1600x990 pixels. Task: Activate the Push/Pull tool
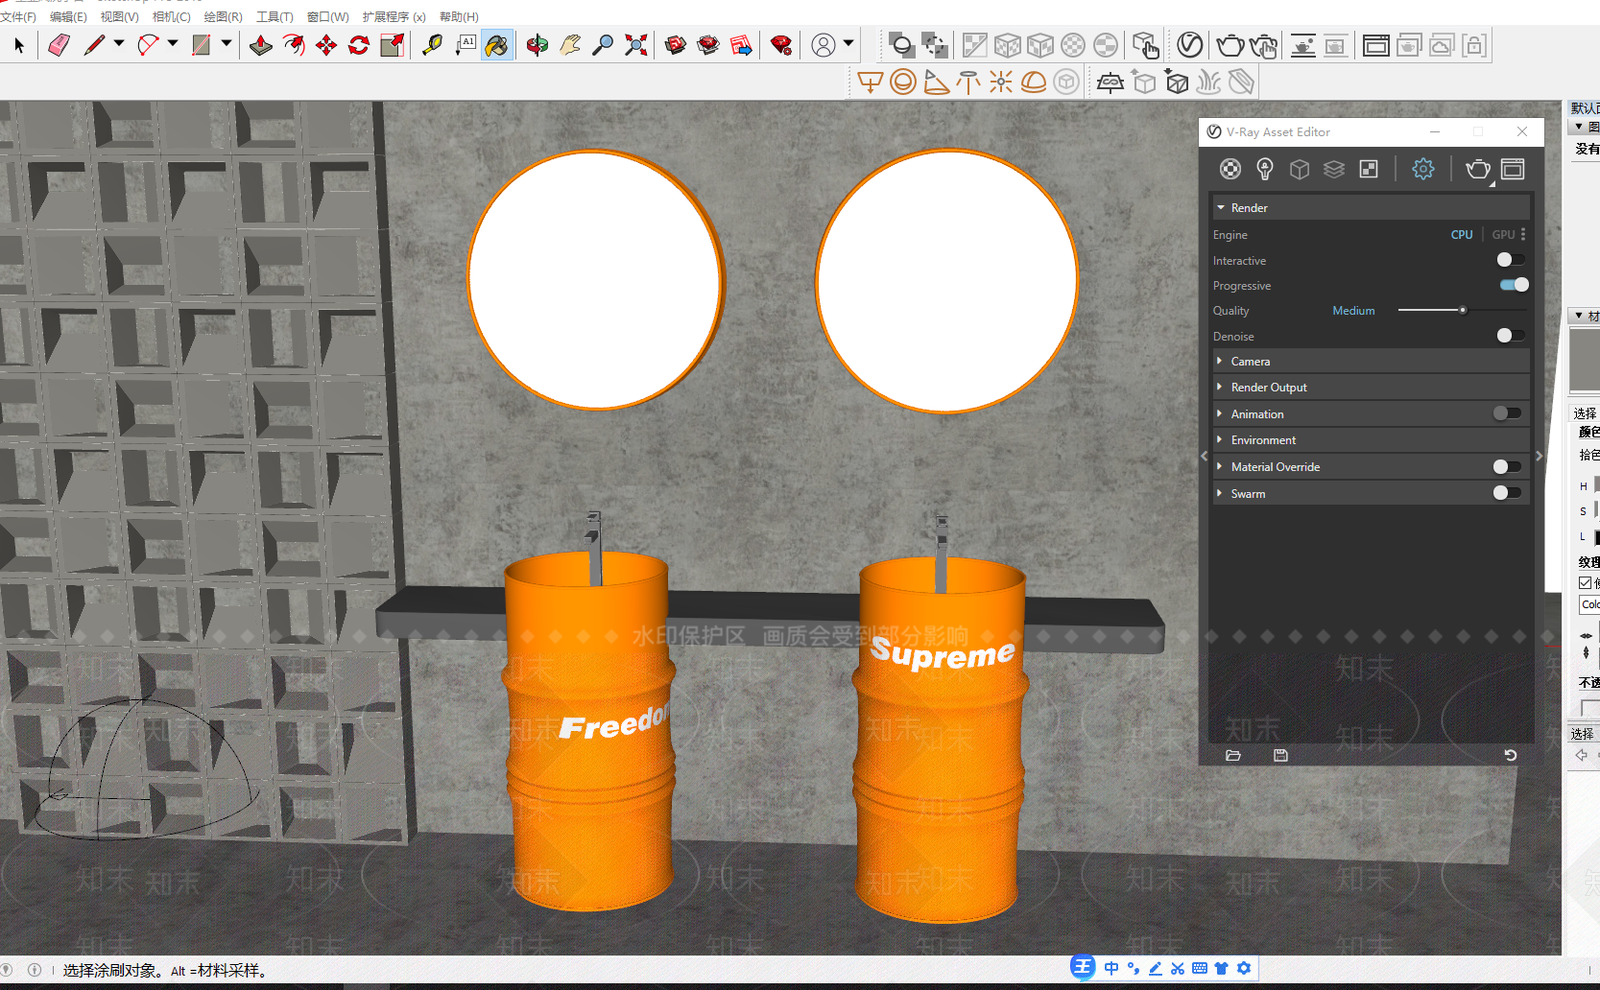(261, 45)
